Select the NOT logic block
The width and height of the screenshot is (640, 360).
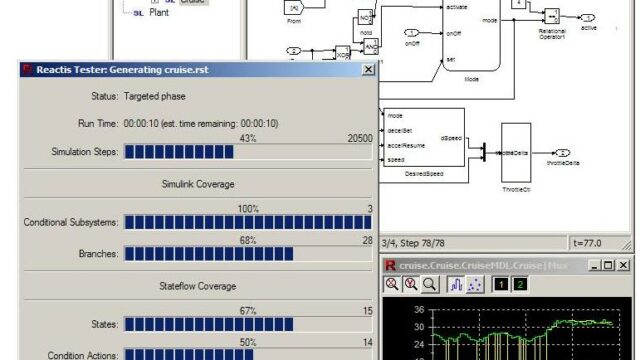click(x=365, y=18)
